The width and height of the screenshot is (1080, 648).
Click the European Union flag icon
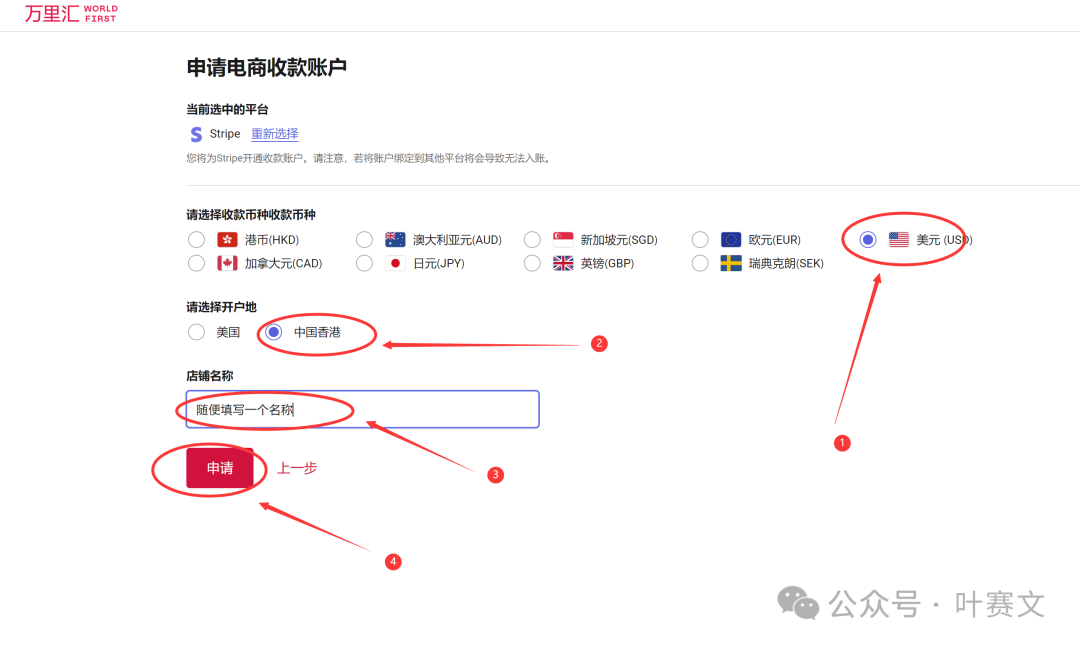(x=731, y=240)
